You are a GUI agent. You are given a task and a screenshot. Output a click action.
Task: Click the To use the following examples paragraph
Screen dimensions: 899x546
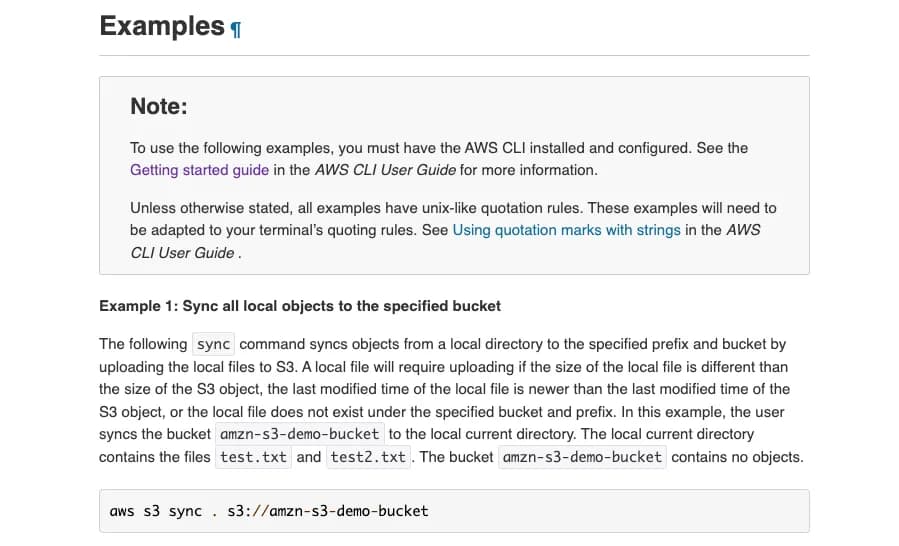(x=439, y=159)
